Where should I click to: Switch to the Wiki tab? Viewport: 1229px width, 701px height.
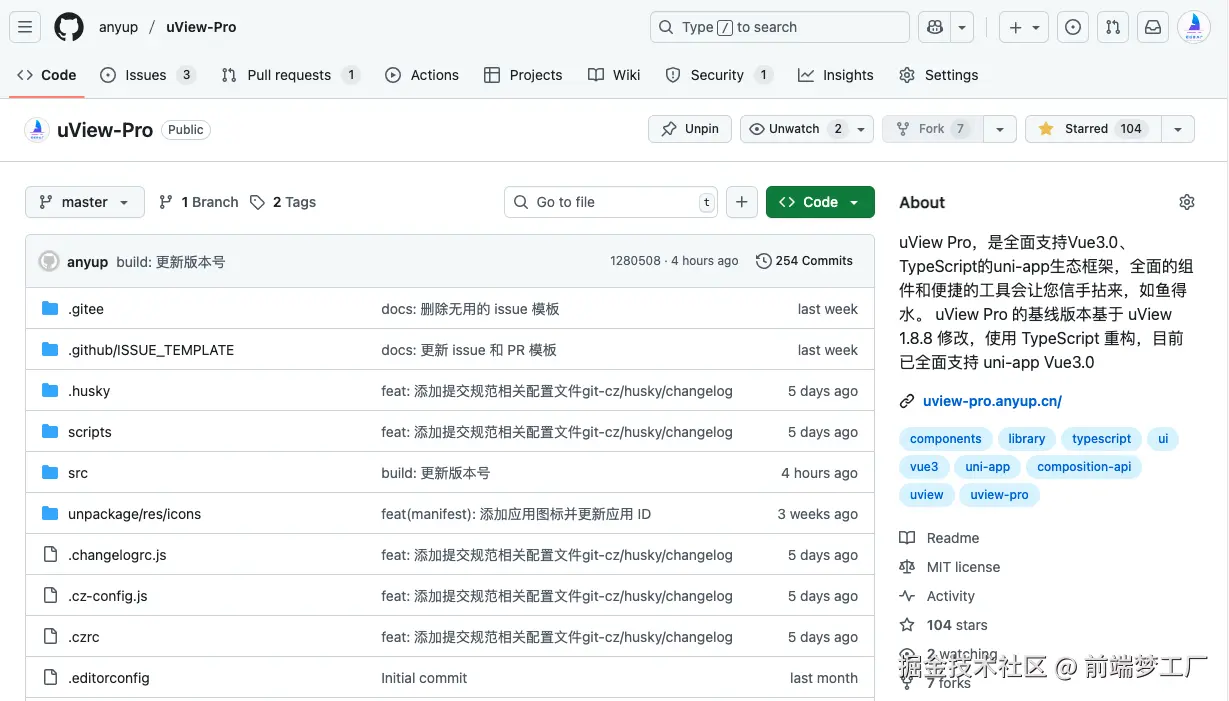point(614,75)
